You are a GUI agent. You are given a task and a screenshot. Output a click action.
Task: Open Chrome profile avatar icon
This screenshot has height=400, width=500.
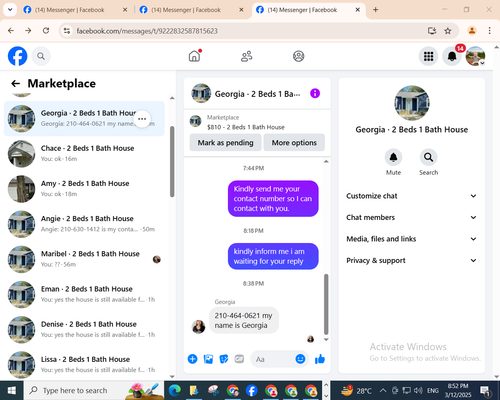472,31
